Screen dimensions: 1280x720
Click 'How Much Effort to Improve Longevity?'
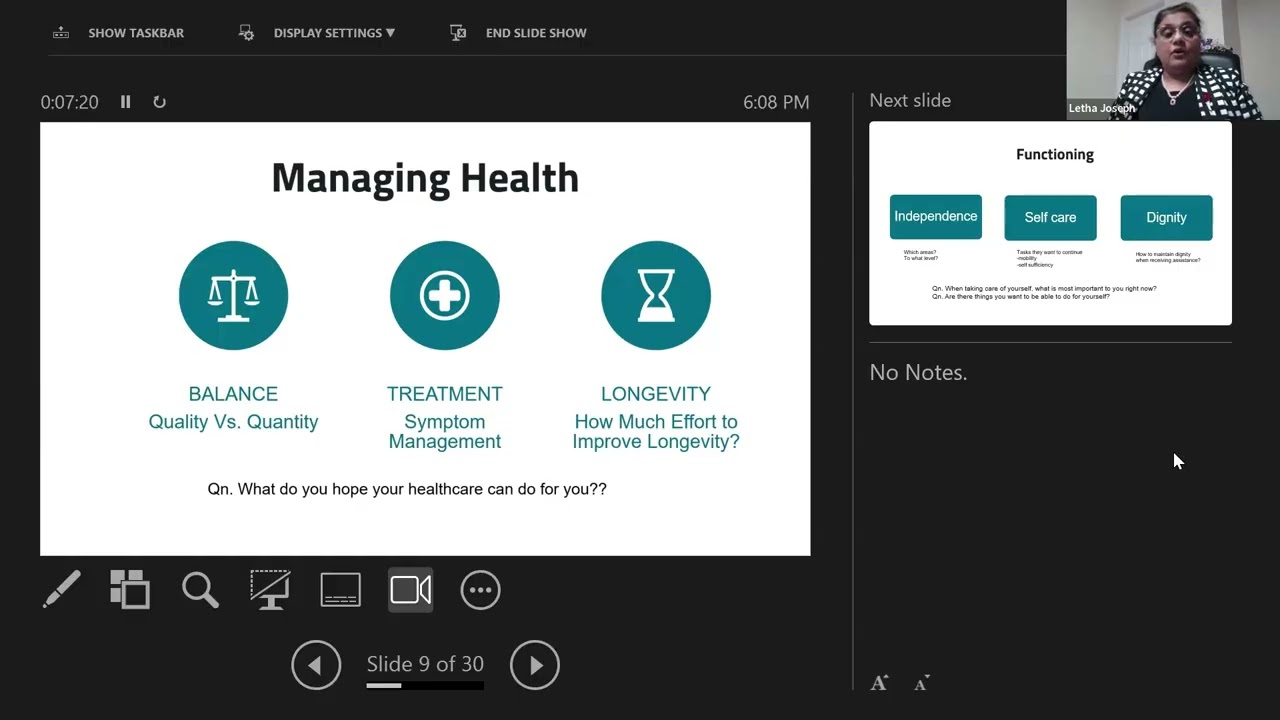tap(656, 432)
